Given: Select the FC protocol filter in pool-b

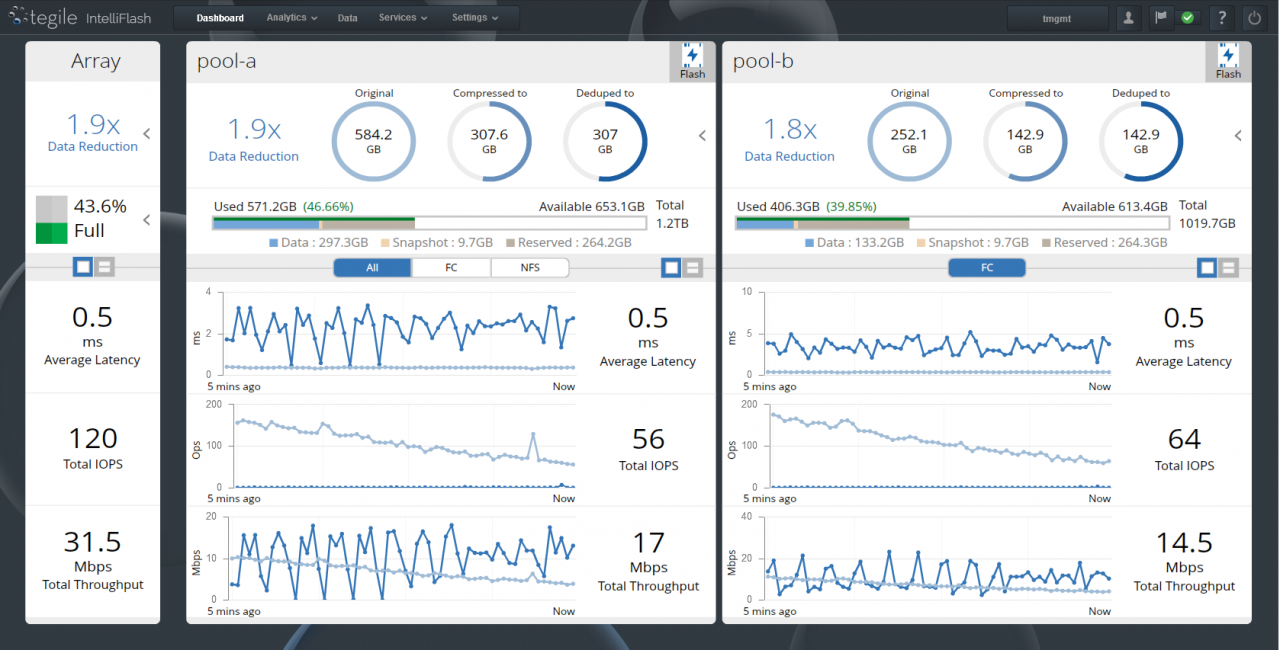Looking at the screenshot, I should tap(987, 268).
